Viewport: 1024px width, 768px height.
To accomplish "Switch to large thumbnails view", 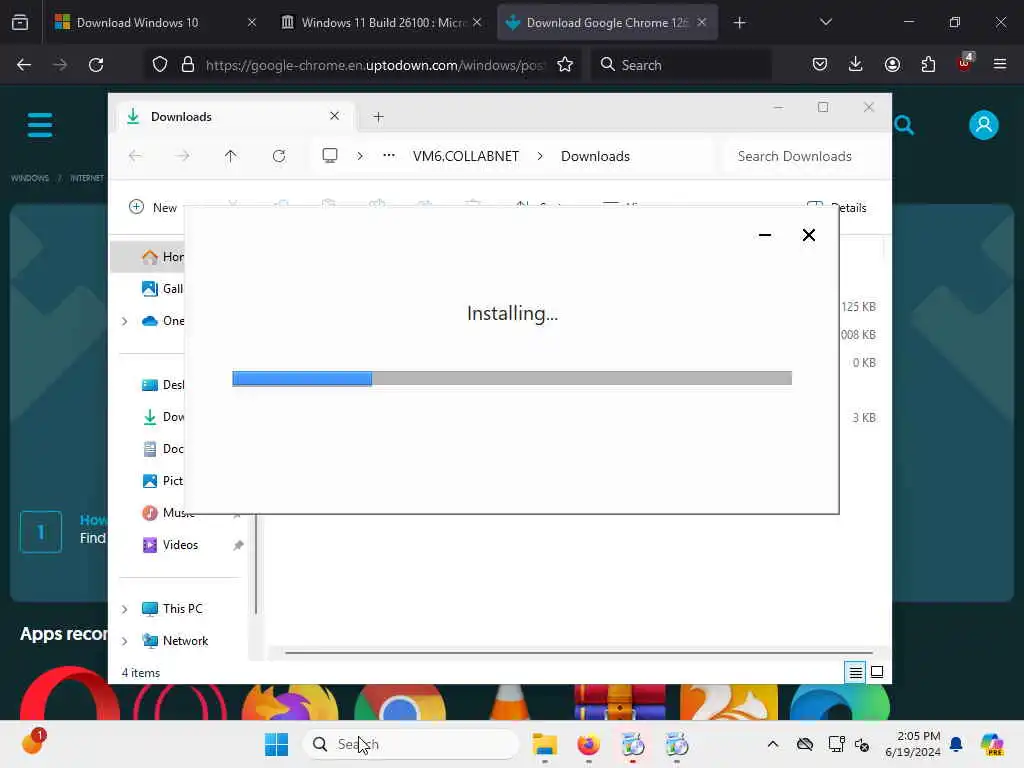I will coord(877,672).
